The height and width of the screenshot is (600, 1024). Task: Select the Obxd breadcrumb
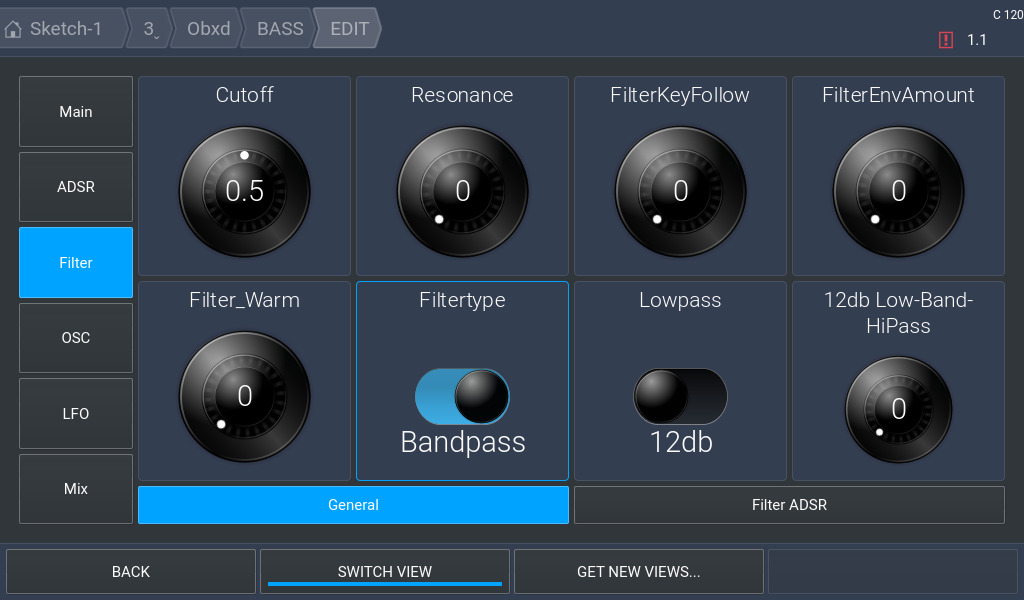coord(208,29)
